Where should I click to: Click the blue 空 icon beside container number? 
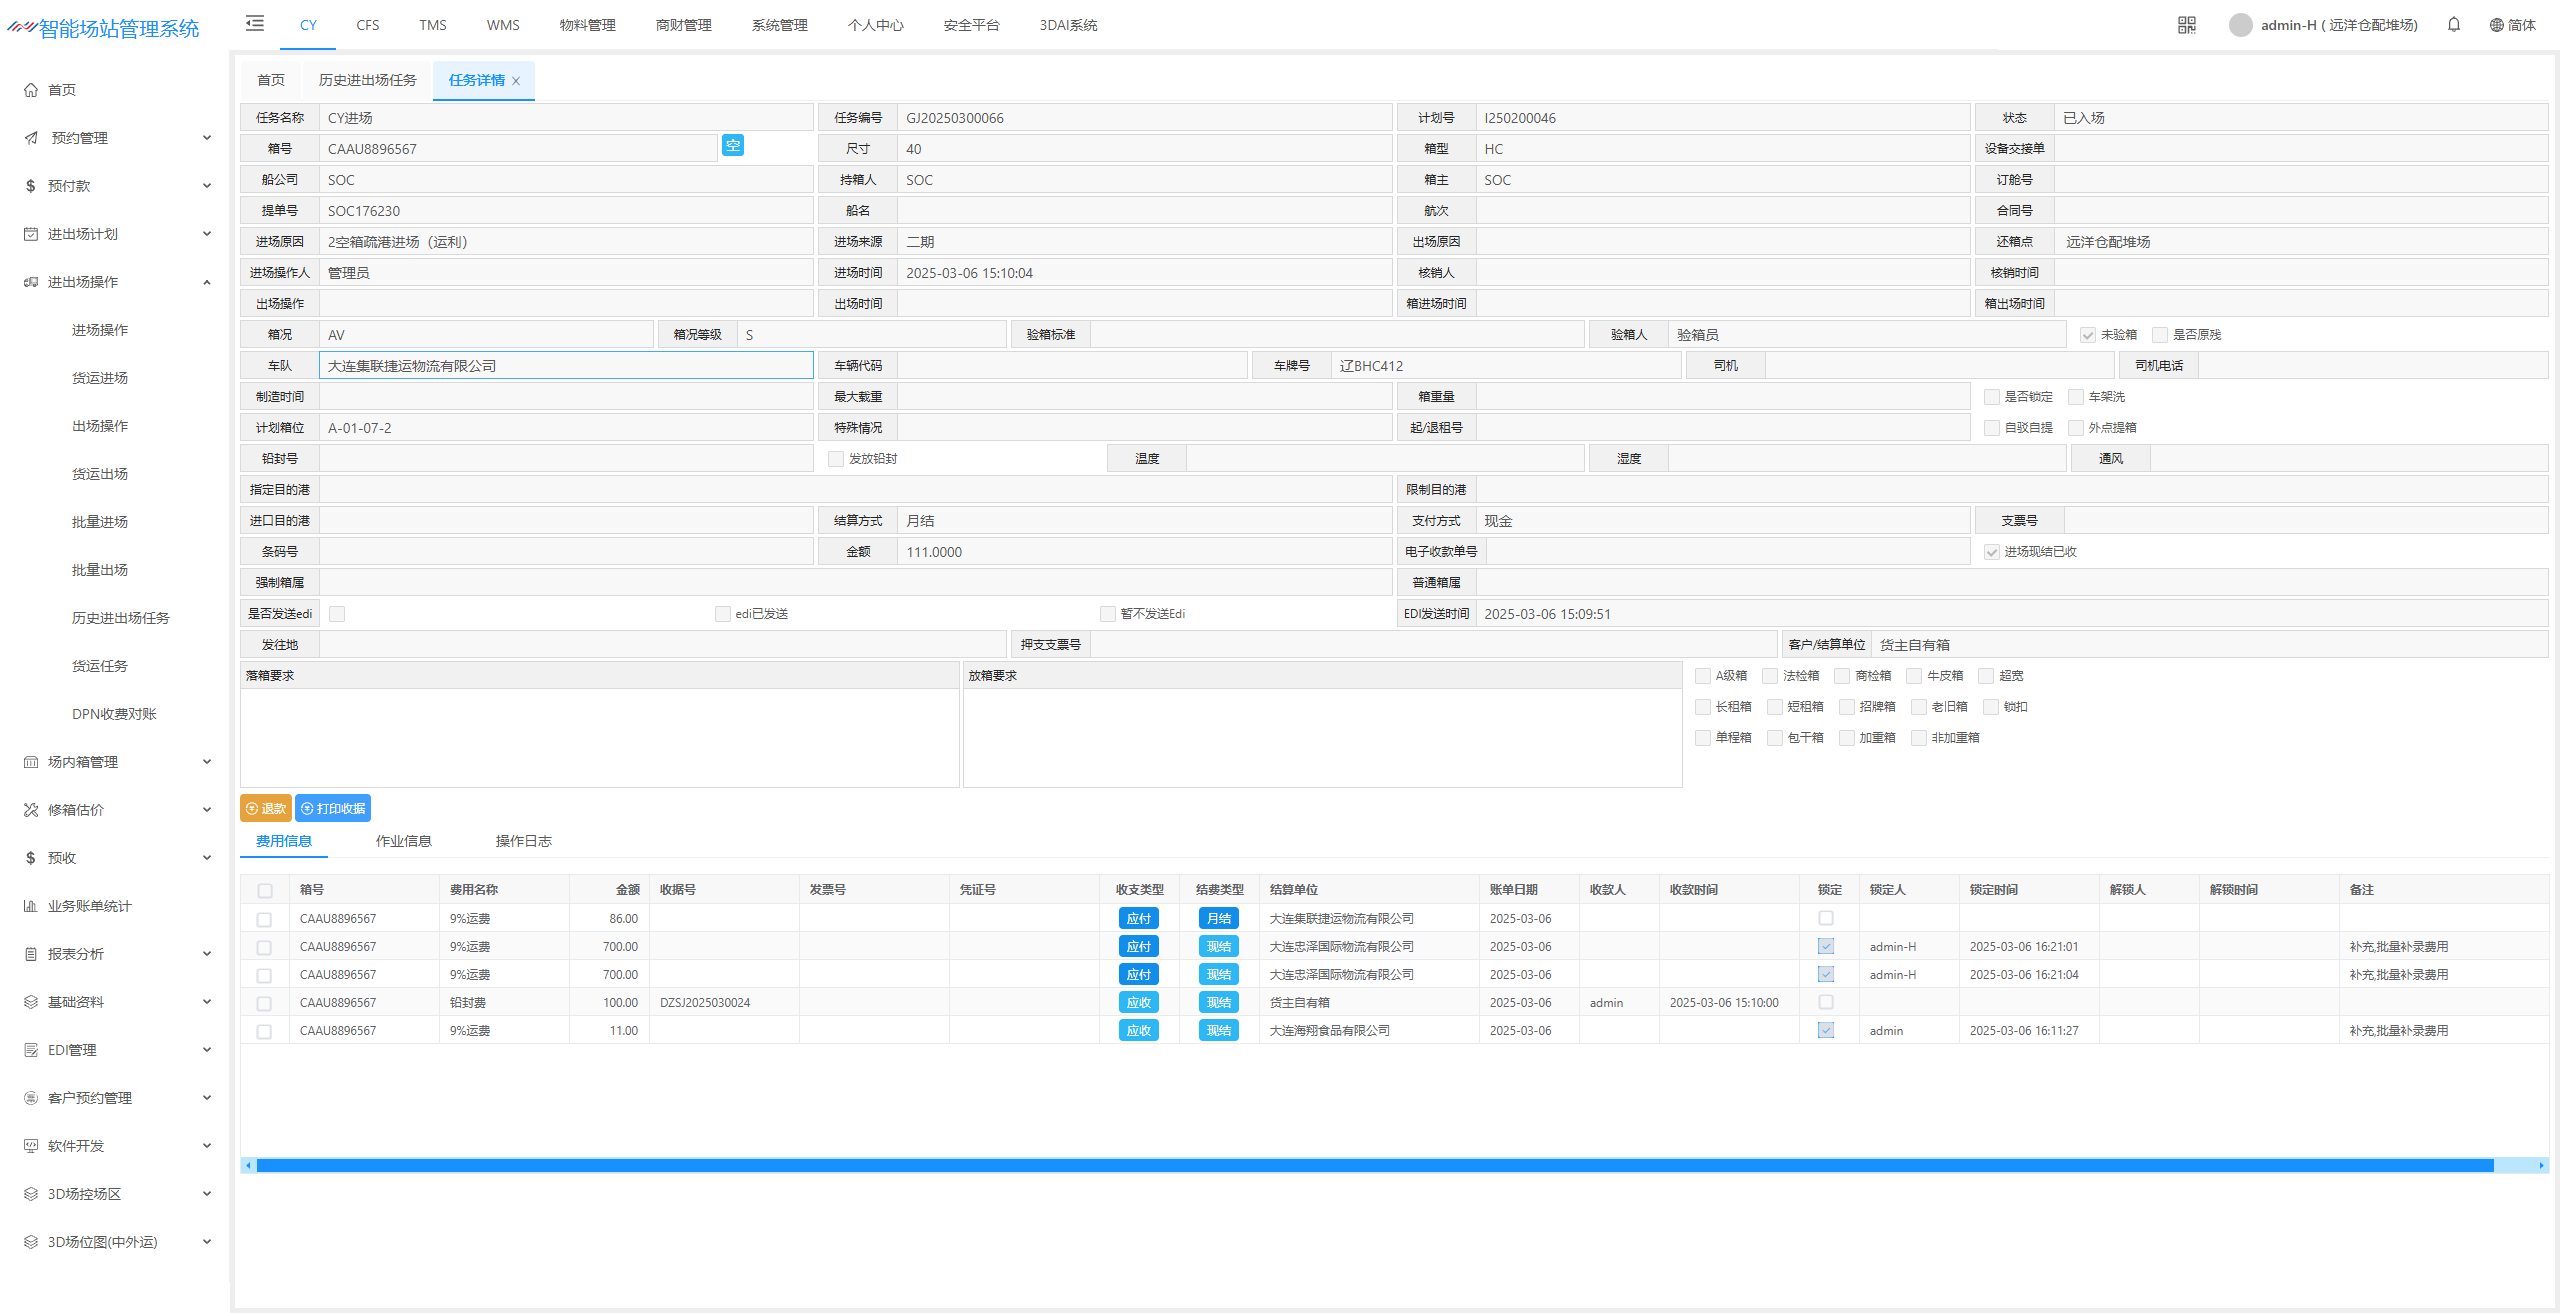tap(732, 146)
